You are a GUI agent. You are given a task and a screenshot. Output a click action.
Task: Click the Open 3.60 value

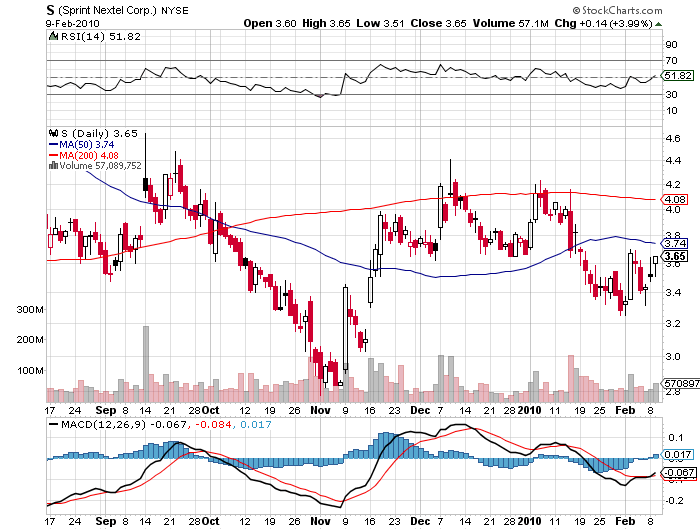(x=270, y=23)
